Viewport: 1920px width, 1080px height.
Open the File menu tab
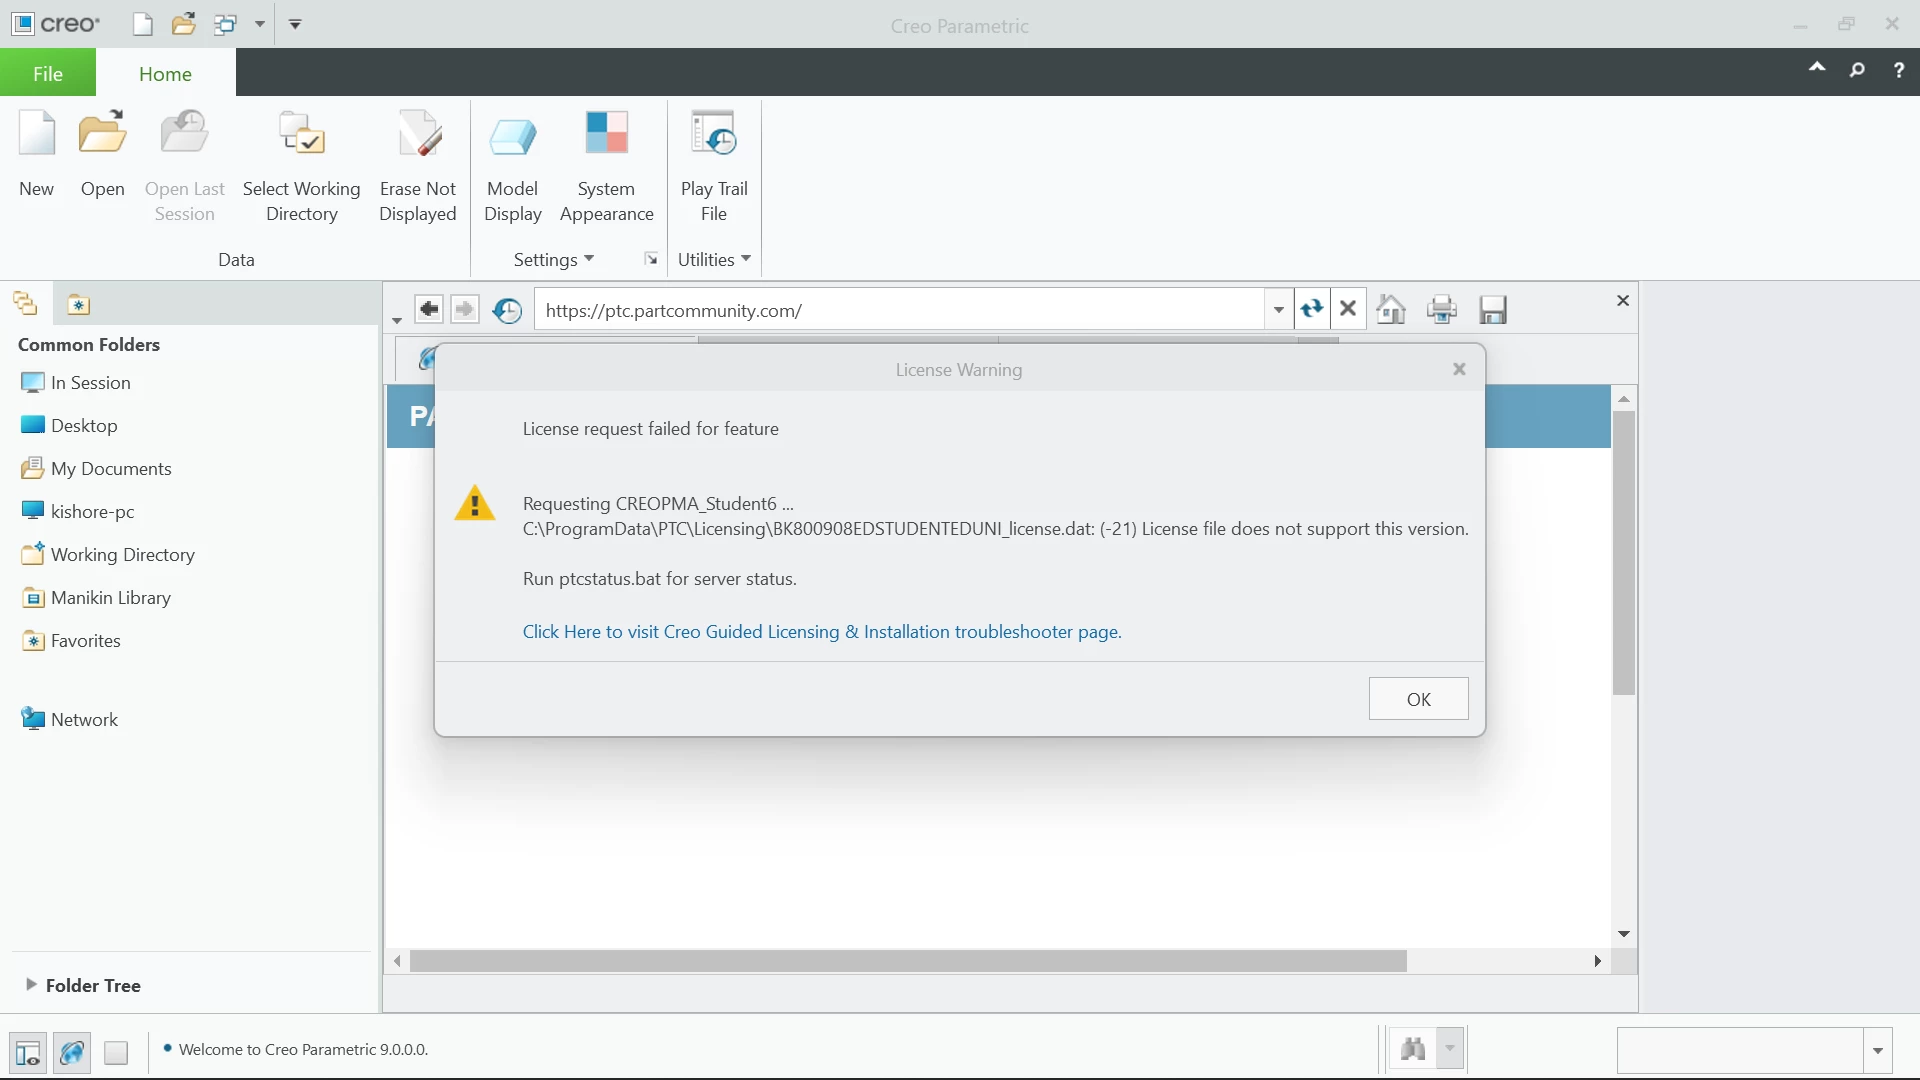click(47, 74)
